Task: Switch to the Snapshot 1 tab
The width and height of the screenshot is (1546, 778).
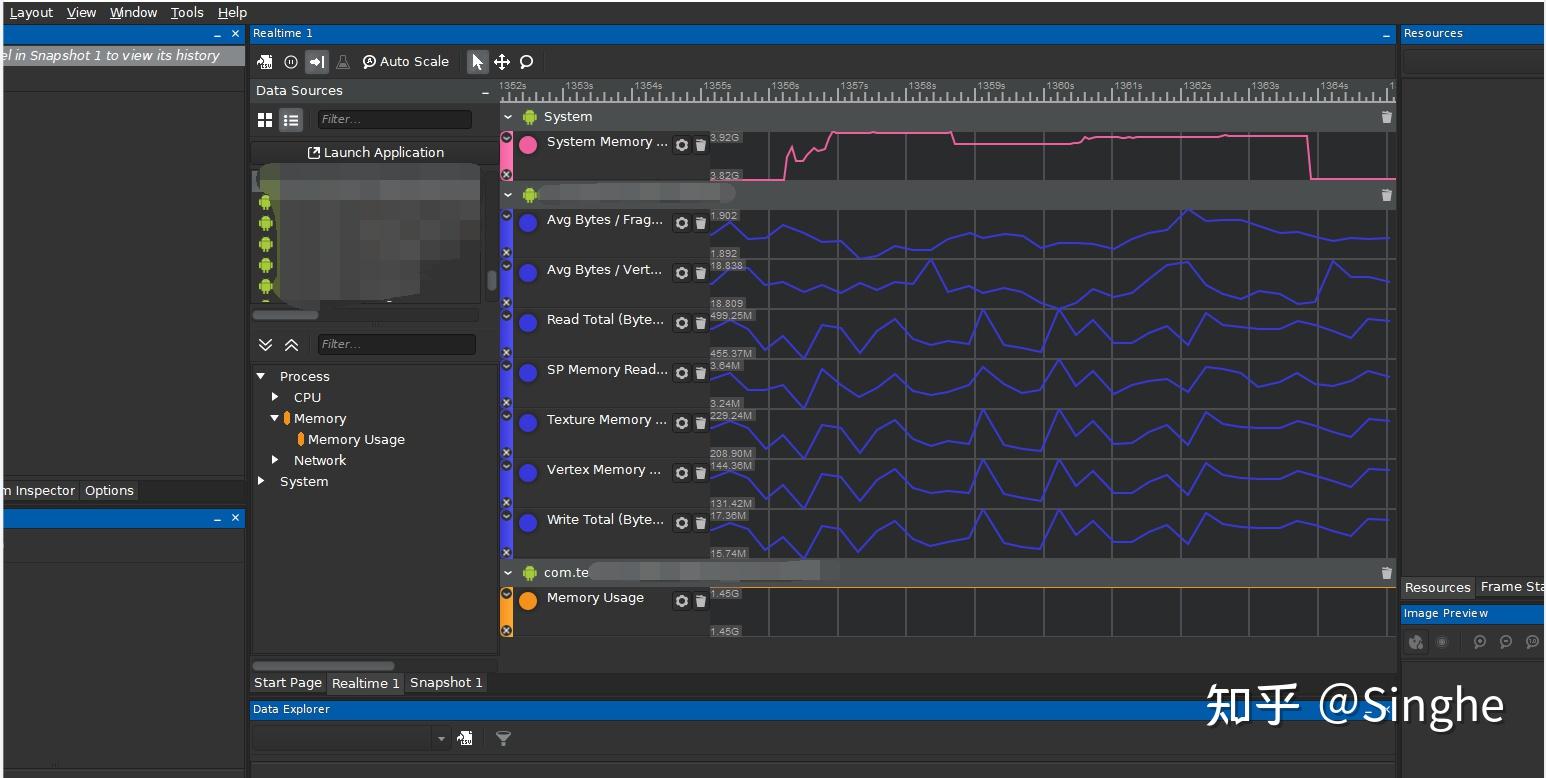Action: click(x=446, y=683)
